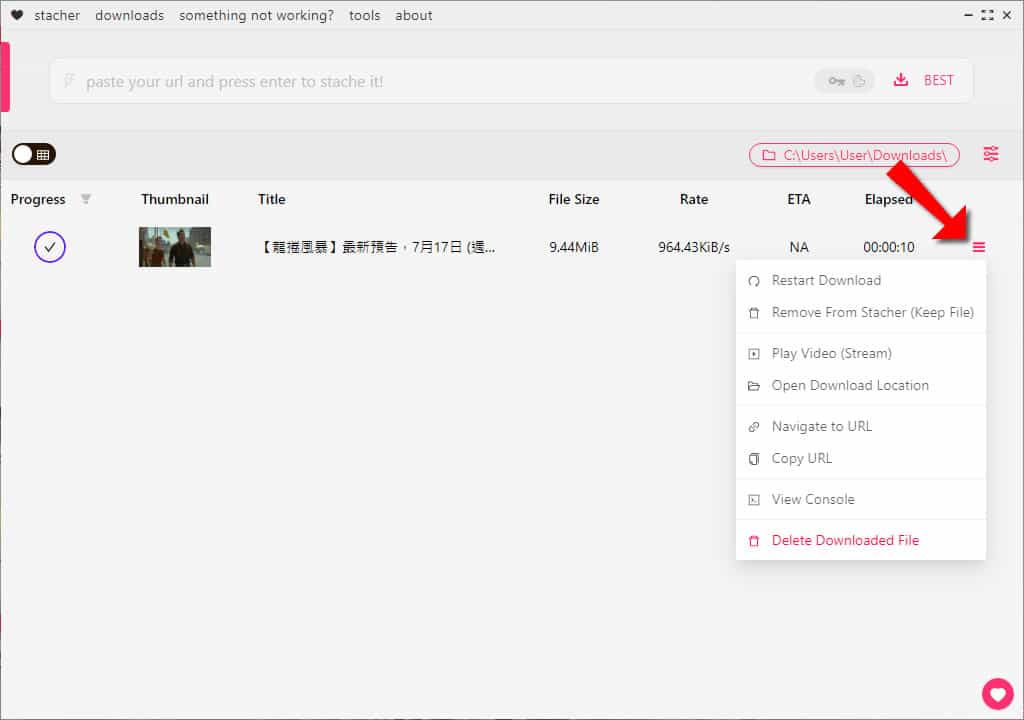Select Navigate to URL
Image resolution: width=1024 pixels, height=720 pixels.
tap(861, 427)
